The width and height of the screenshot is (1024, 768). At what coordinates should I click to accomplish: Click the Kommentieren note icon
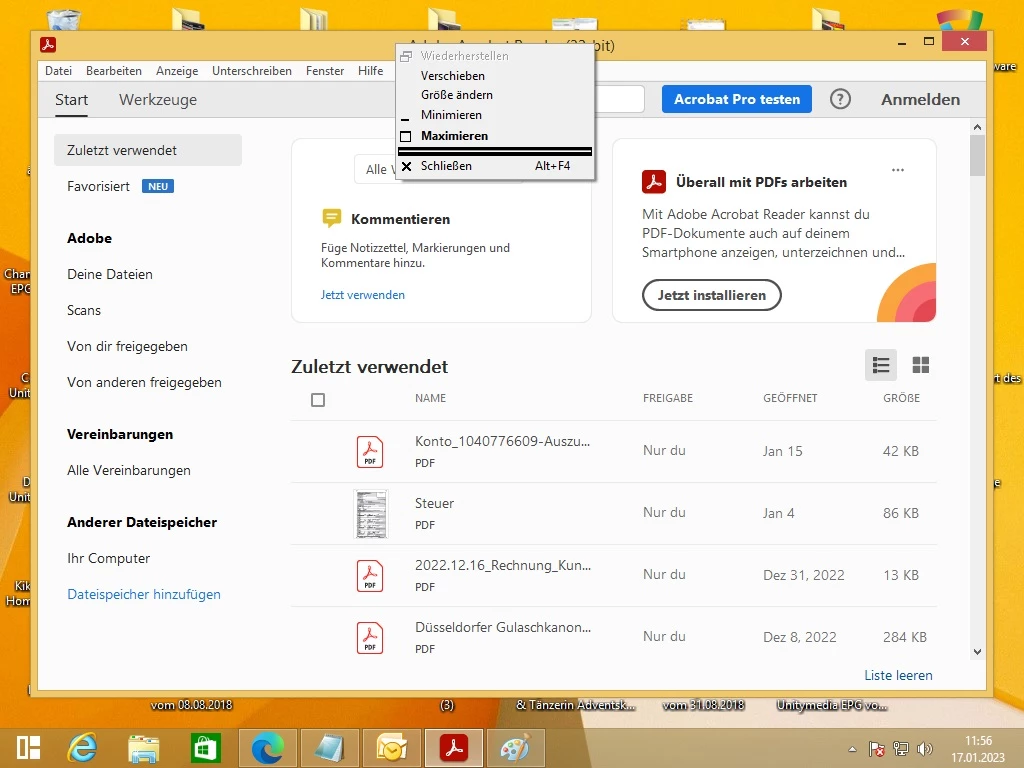[x=332, y=217]
